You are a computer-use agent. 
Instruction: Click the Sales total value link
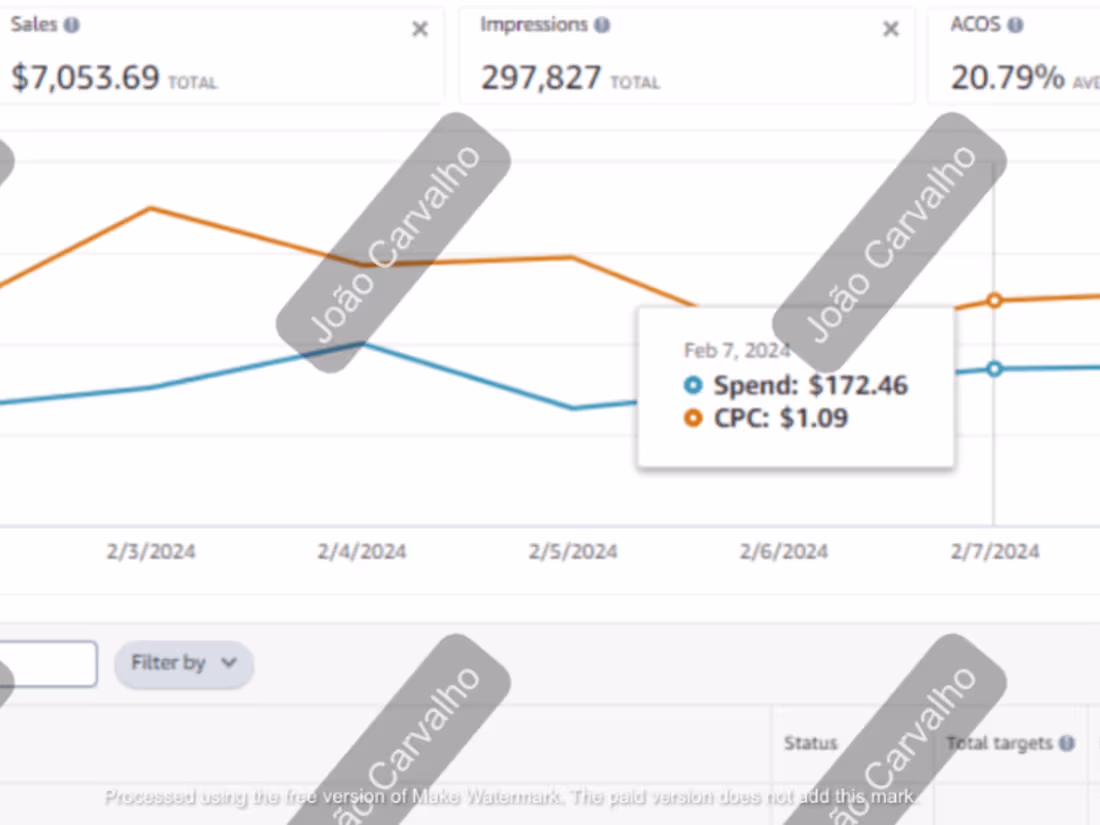(85, 77)
